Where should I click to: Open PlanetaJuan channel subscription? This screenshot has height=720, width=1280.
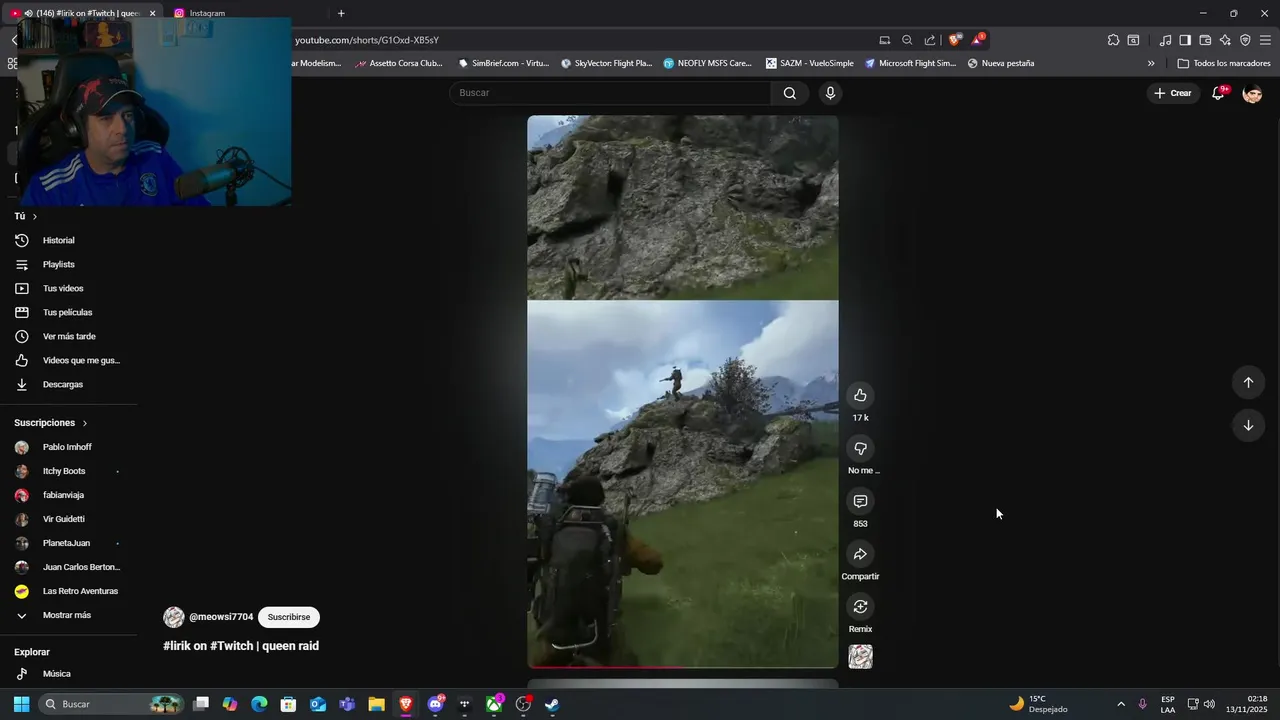(x=68, y=544)
